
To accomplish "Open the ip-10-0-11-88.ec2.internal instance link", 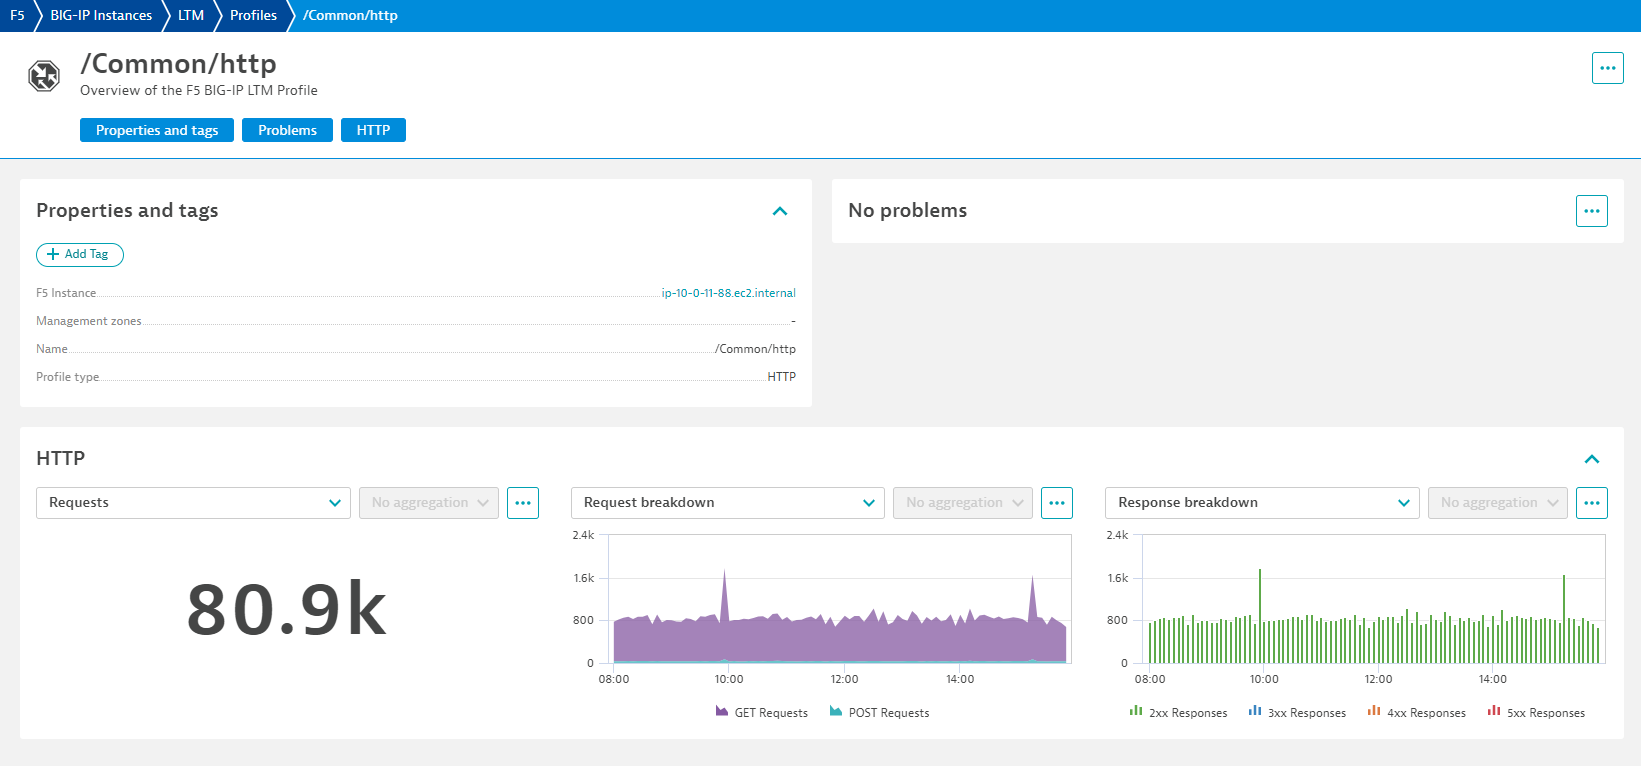I will [728, 294].
